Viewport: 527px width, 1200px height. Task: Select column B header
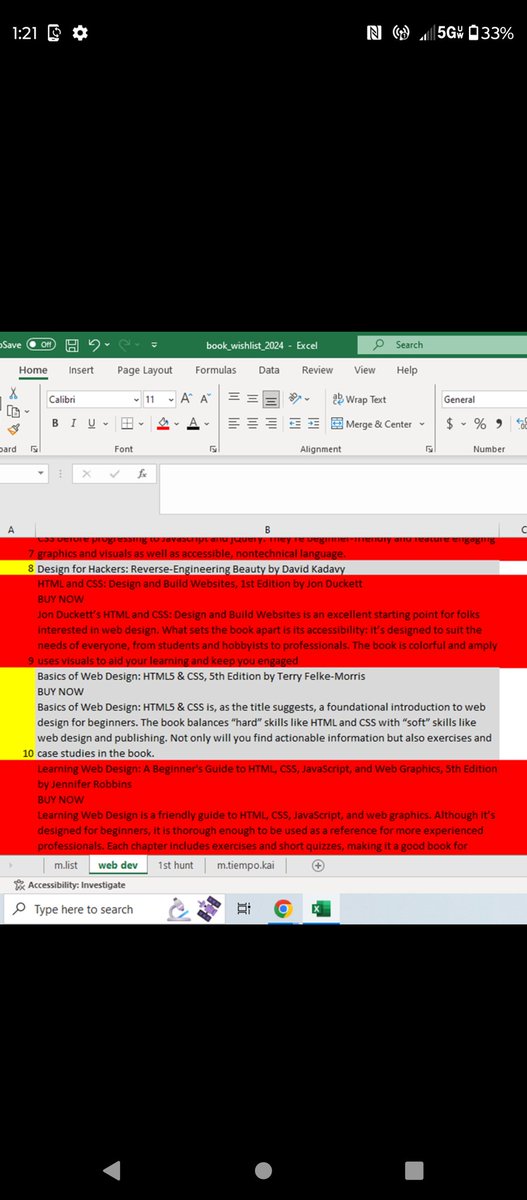click(x=267, y=528)
